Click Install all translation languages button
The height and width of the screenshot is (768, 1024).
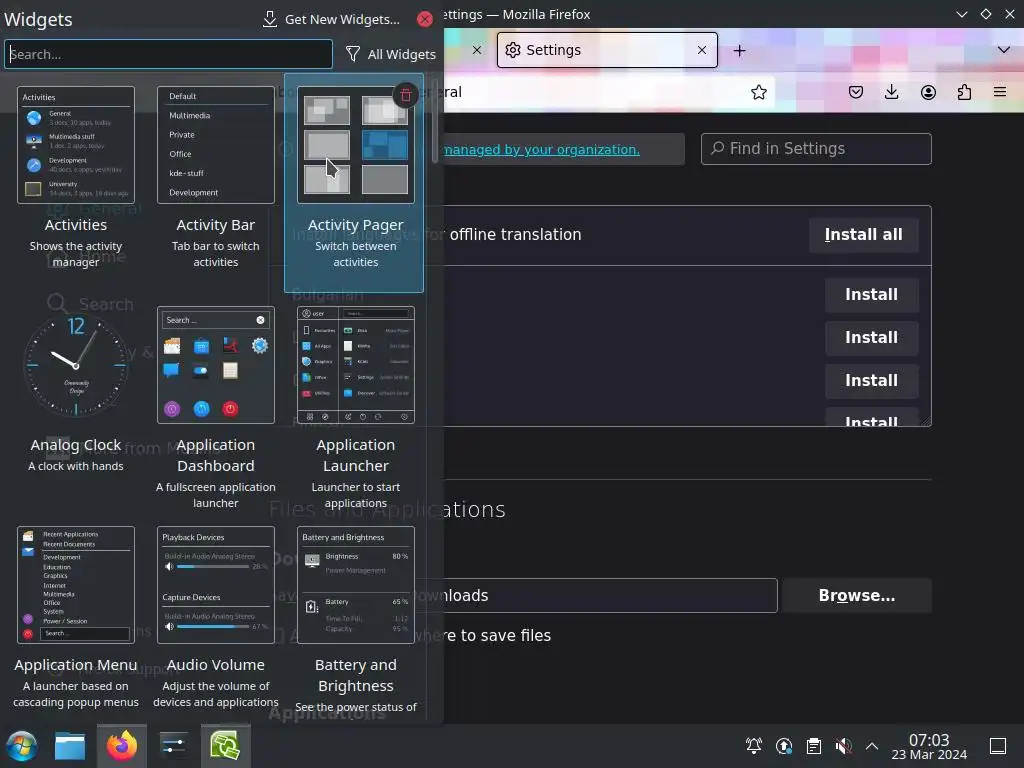[x=863, y=234]
